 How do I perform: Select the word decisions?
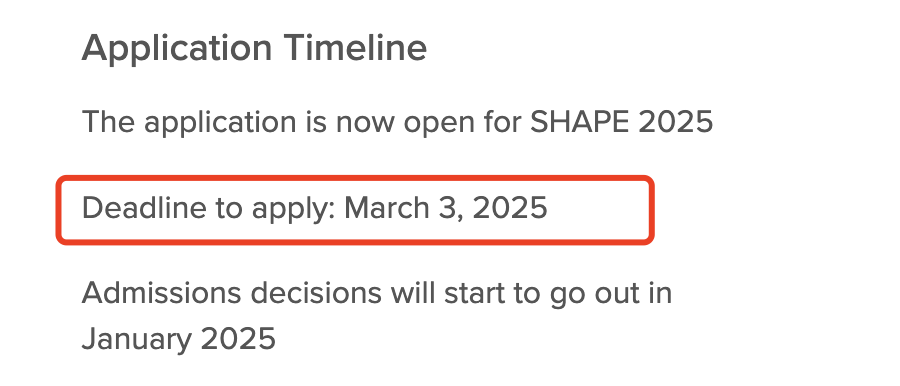point(316,294)
